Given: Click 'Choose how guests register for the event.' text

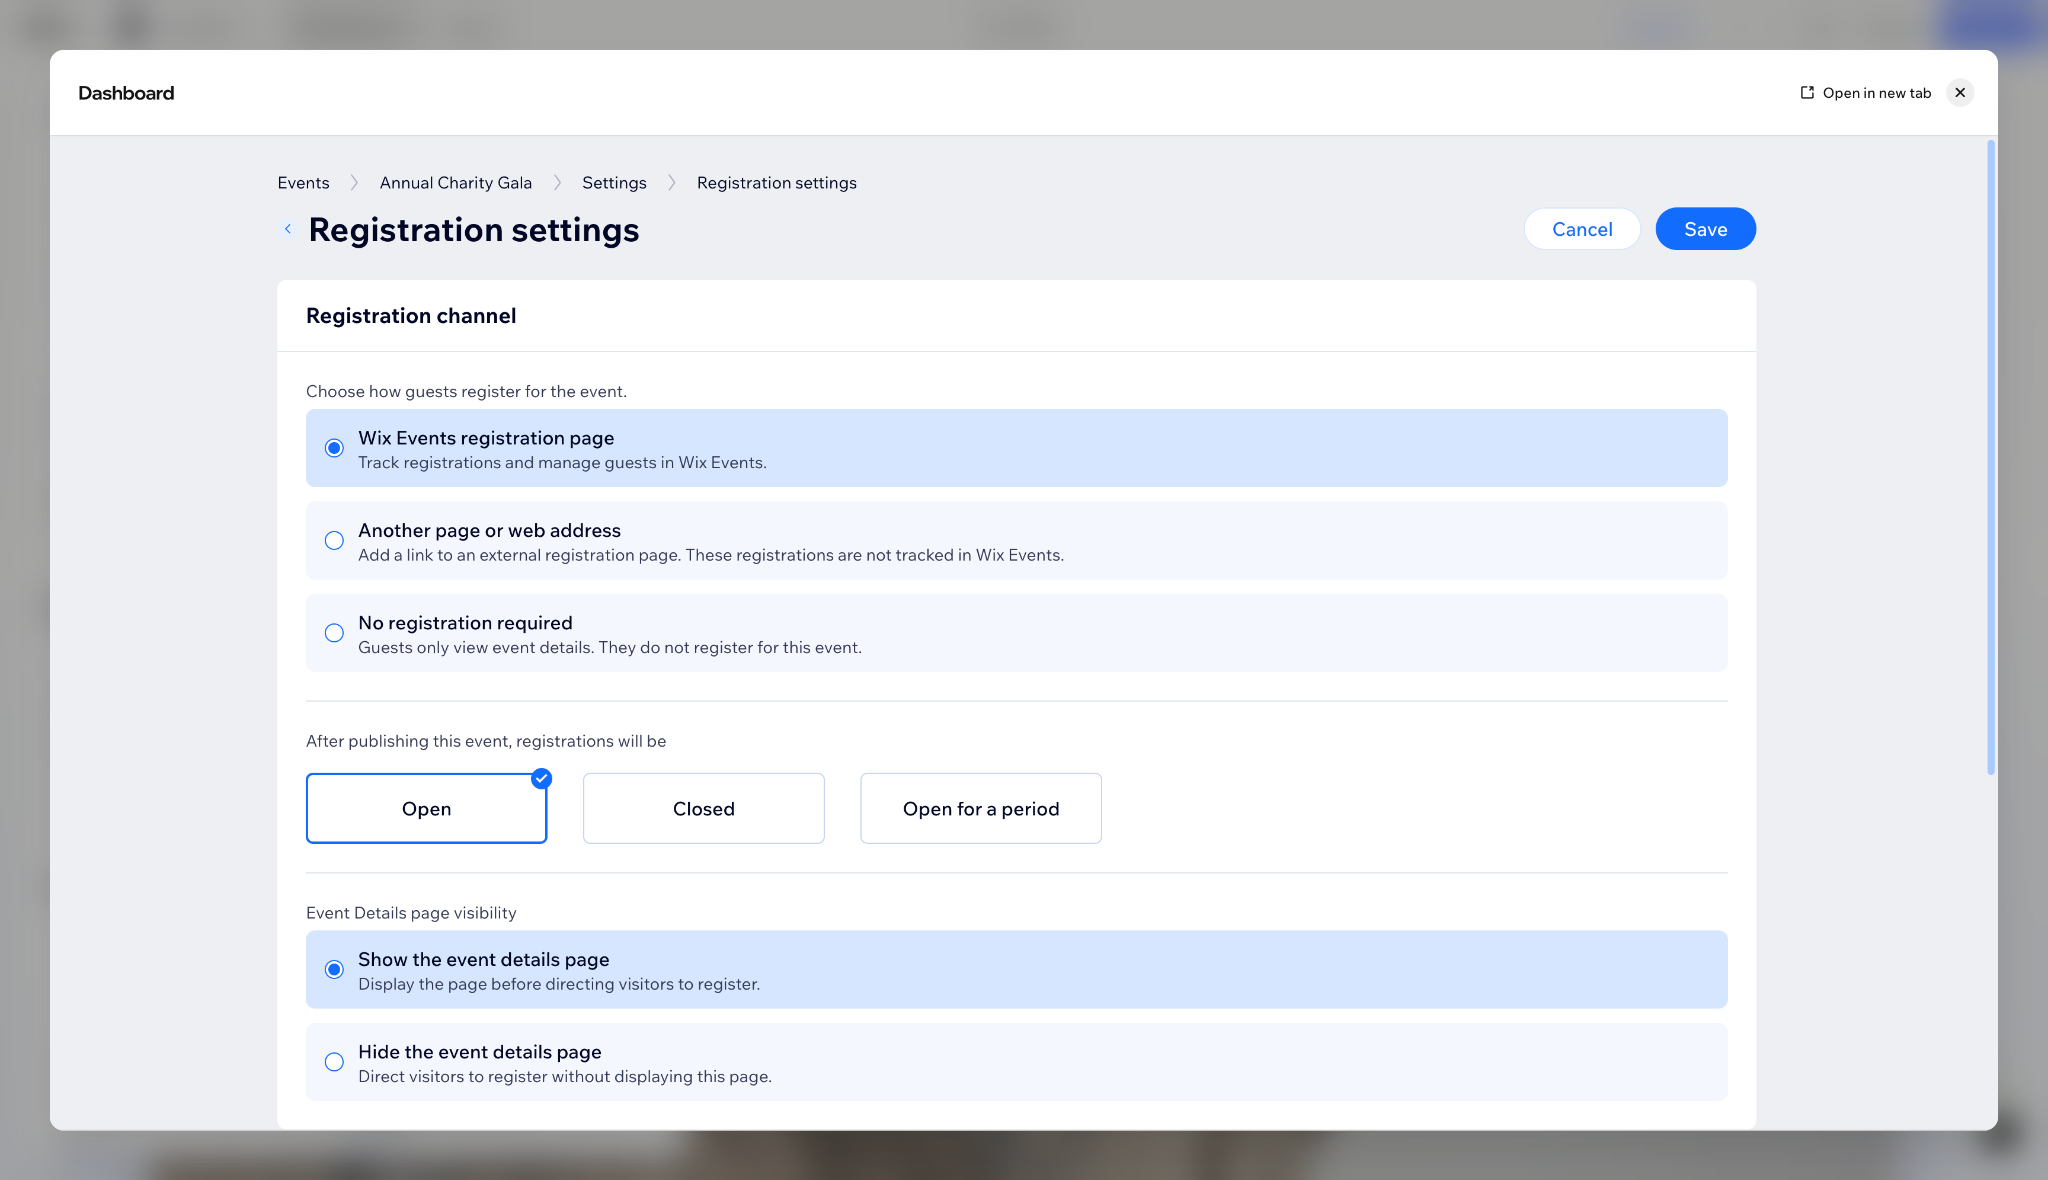Looking at the screenshot, I should 466,391.
